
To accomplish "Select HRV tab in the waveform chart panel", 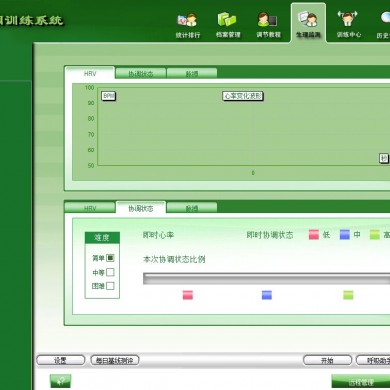I will pos(90,73).
